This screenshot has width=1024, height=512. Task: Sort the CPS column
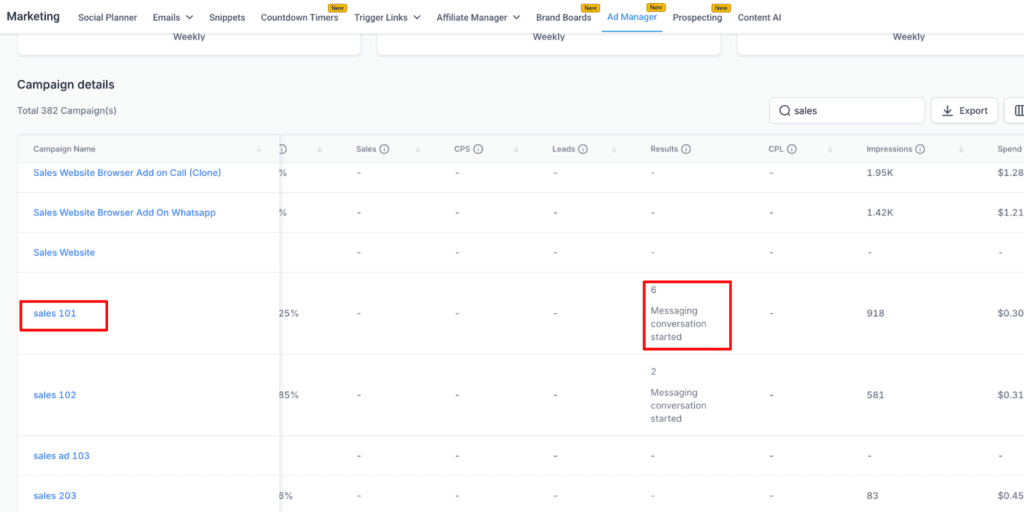point(515,150)
